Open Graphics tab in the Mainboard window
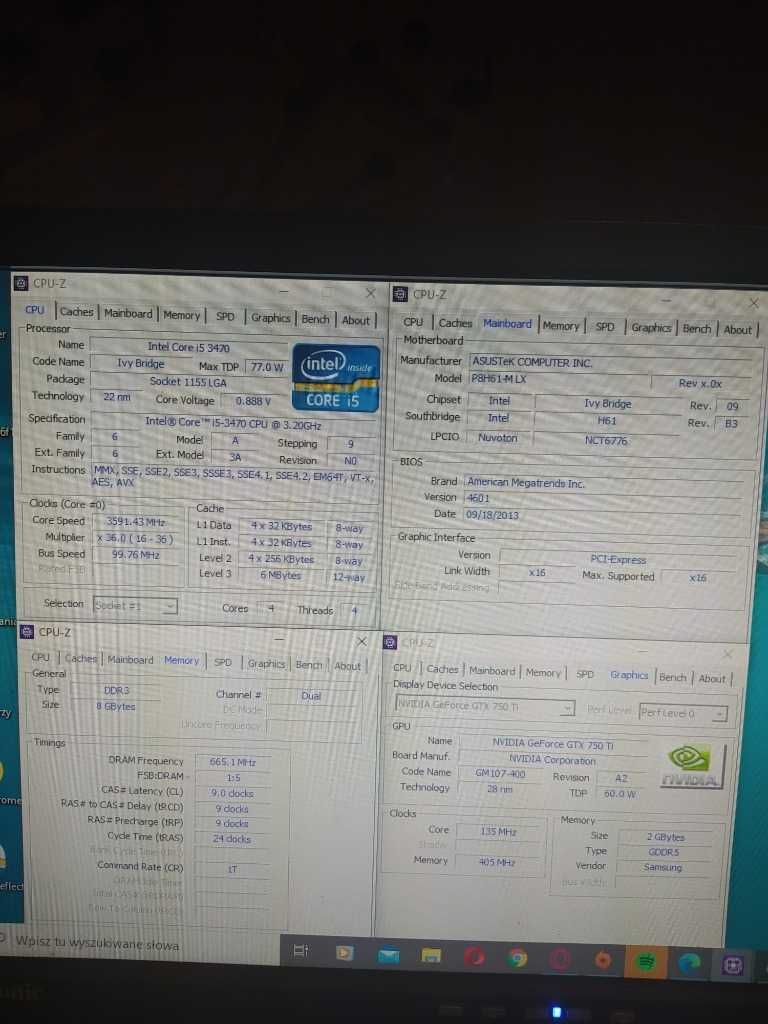The width and height of the screenshot is (768, 1024). coord(651,327)
